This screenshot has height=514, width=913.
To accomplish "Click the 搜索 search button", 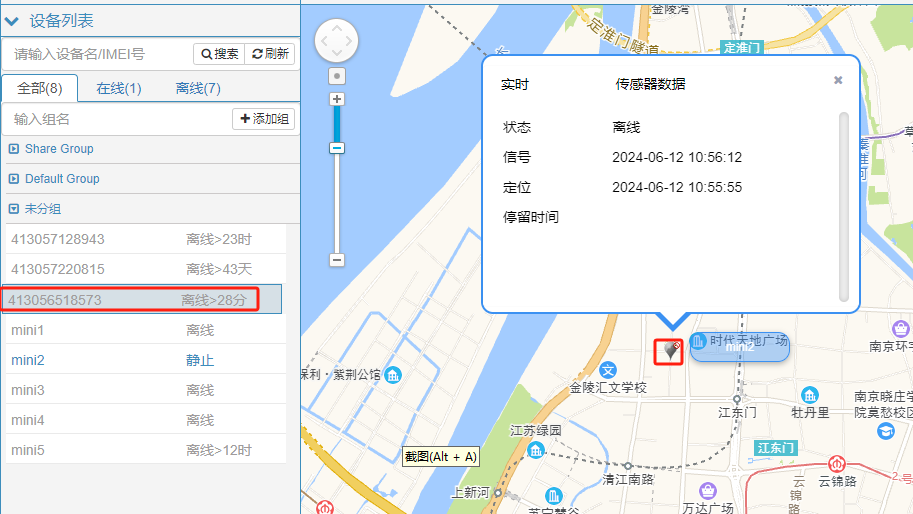I will coord(219,54).
